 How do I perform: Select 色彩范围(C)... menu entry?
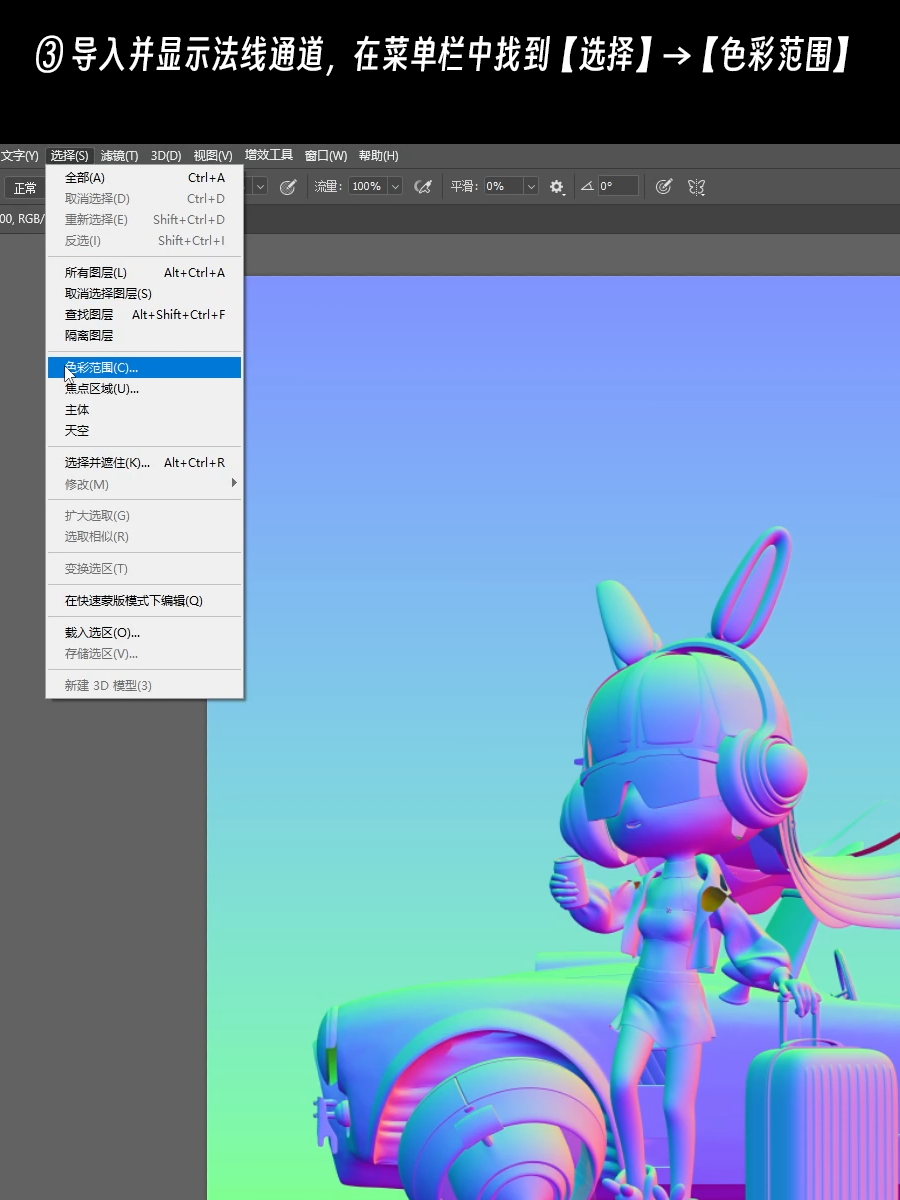[144, 368]
